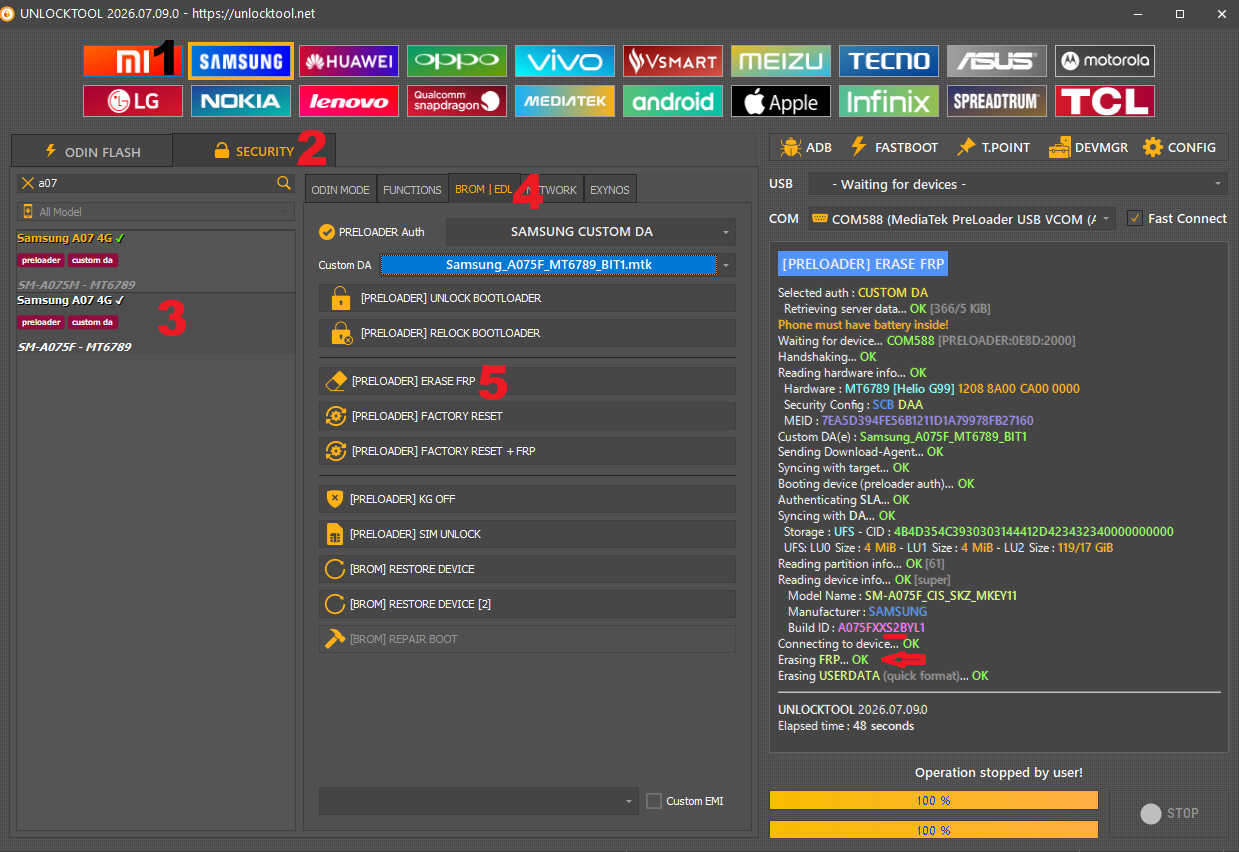Choose the Vsmart brand logo
The height and width of the screenshot is (852, 1239).
click(673, 61)
